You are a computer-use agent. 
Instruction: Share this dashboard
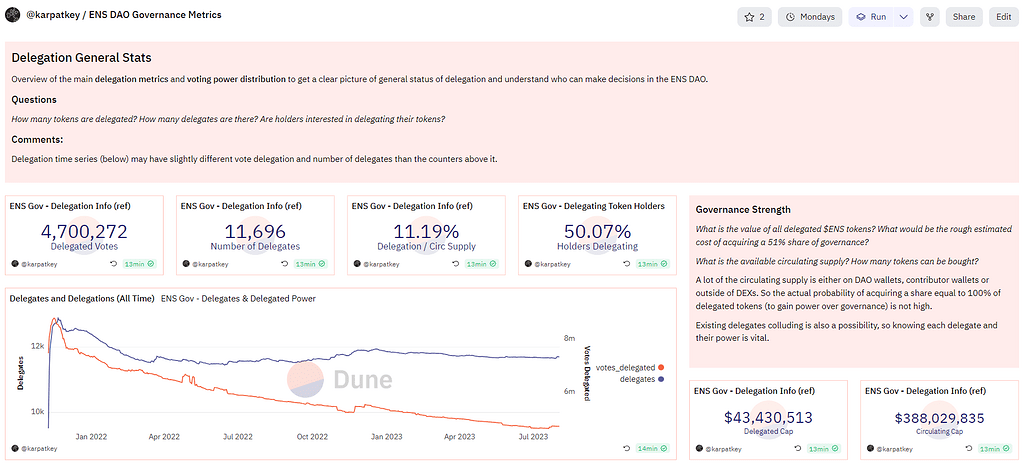point(964,17)
